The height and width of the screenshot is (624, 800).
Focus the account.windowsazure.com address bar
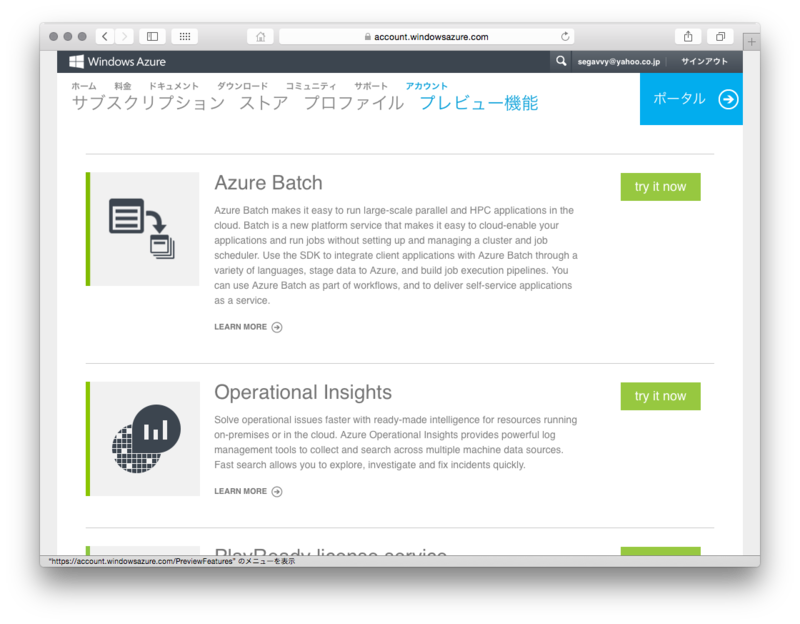point(427,36)
